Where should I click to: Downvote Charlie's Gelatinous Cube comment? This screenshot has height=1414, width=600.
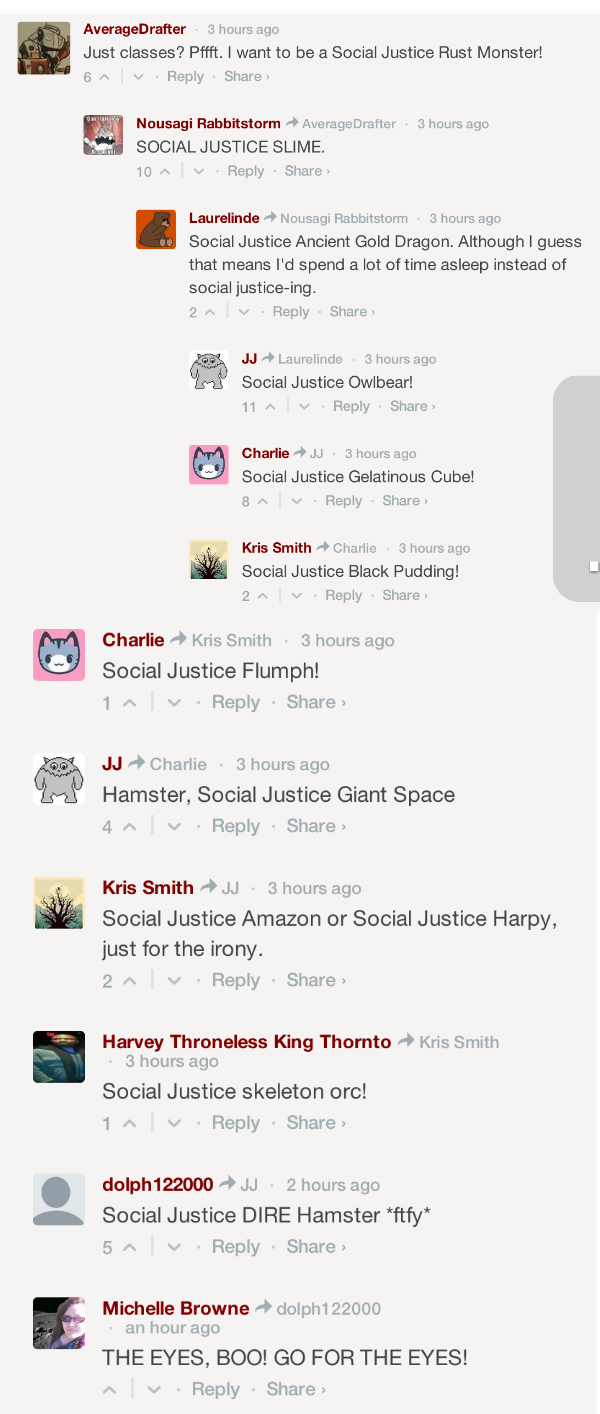(296, 501)
